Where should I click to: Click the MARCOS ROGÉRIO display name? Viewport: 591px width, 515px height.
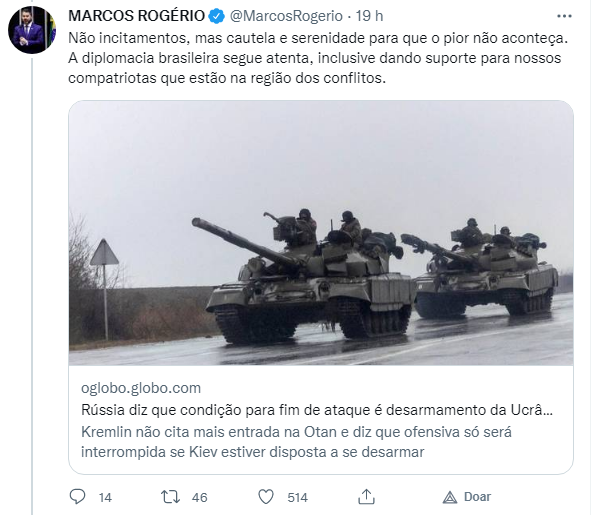pyautogui.click(x=136, y=16)
